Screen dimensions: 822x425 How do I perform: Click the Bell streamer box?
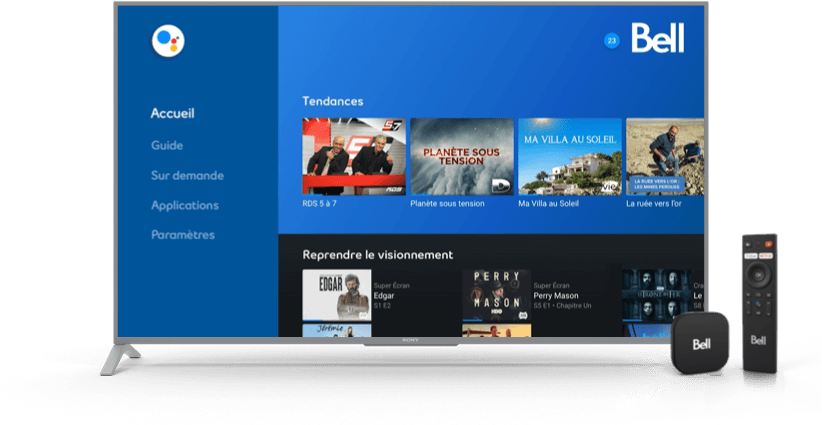pos(700,343)
